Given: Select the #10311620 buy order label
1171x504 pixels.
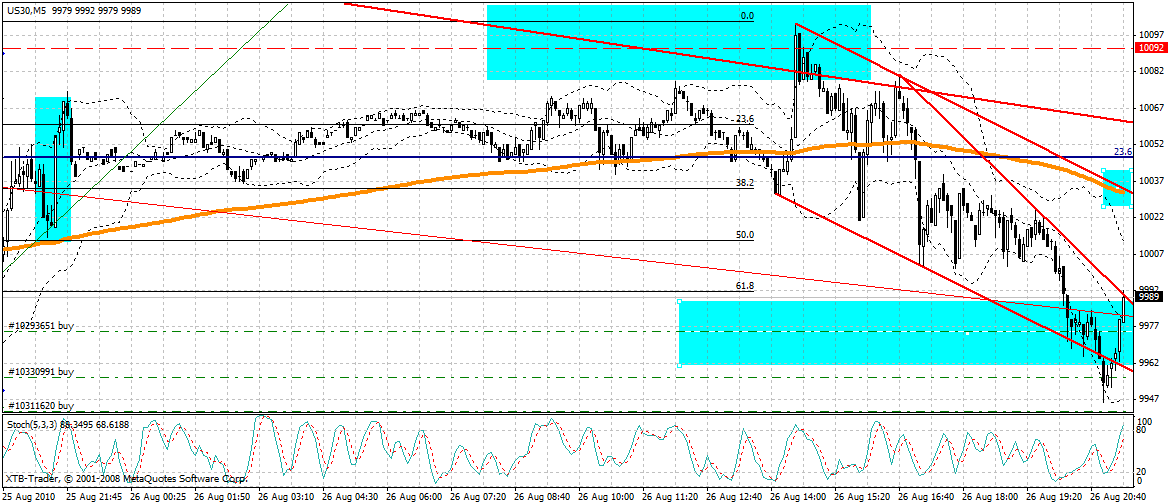Looking at the screenshot, I should pyautogui.click(x=41, y=405).
